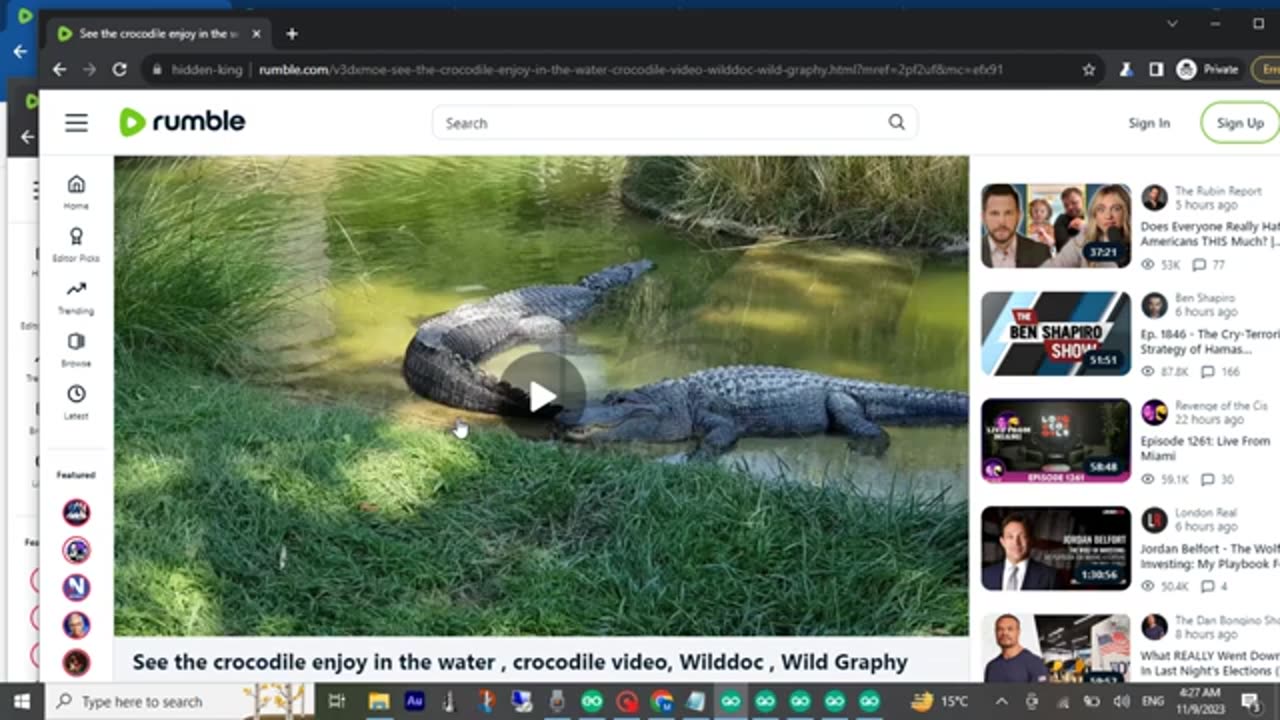Open Latest in the sidebar

click(x=76, y=401)
